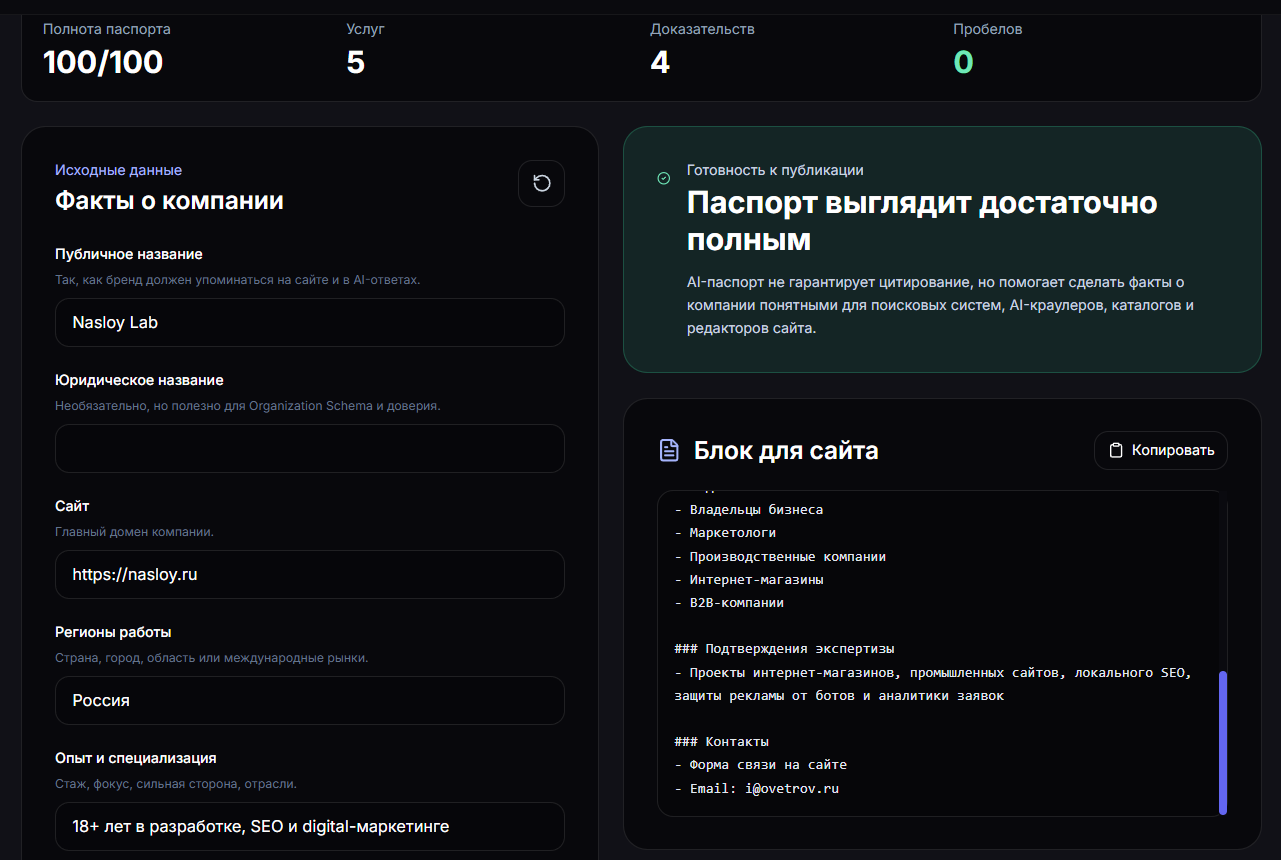Click the line '- Владельцы бизнеса'

pos(749,509)
